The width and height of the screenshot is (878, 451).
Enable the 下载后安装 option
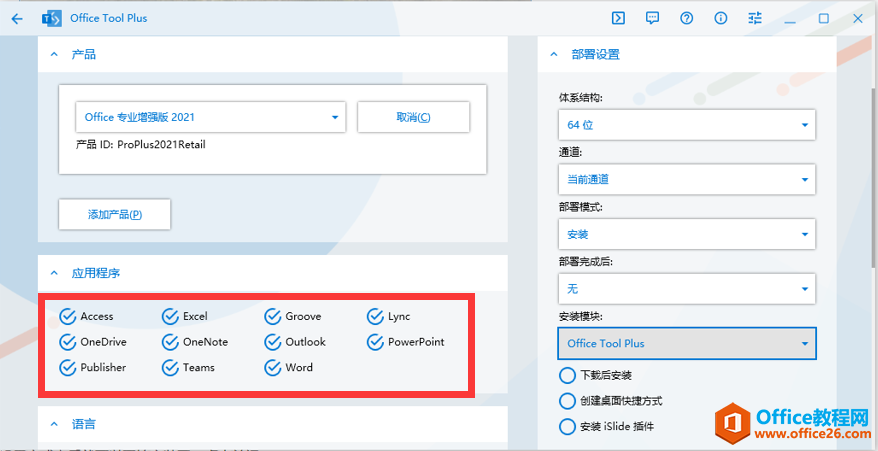[567, 375]
